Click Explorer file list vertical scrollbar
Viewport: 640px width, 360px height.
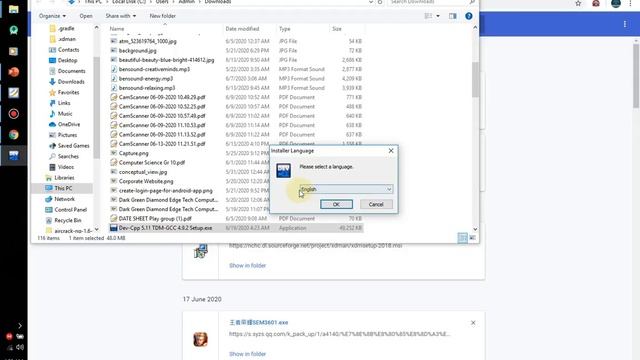point(475,80)
